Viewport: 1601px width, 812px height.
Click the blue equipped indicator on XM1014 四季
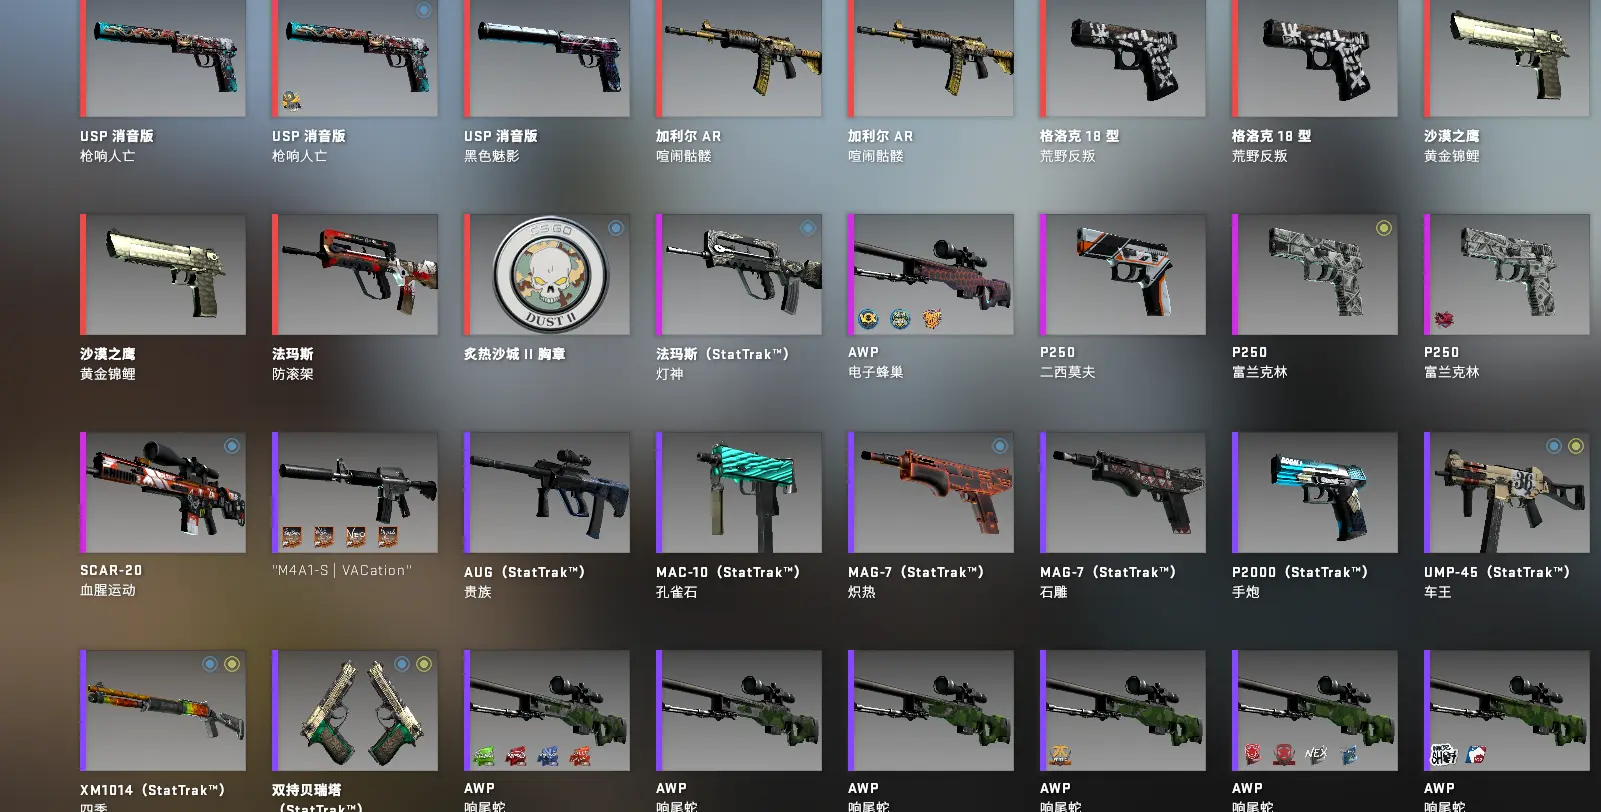tap(210, 664)
